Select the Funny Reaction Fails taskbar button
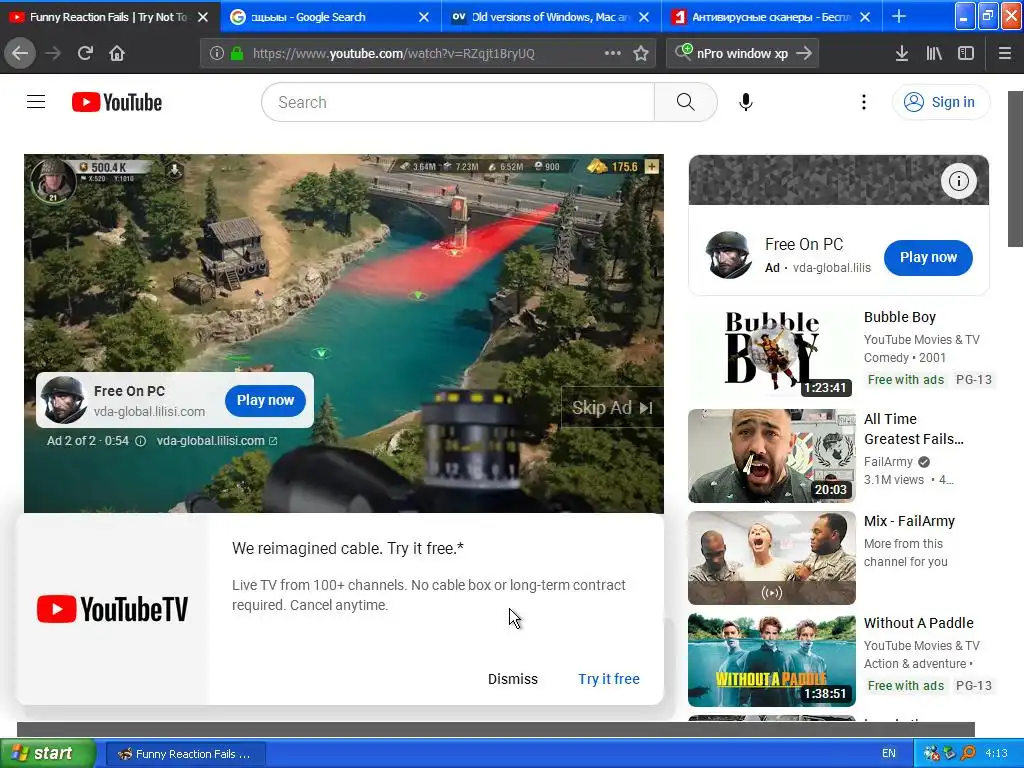Viewport: 1024px width, 768px height. click(185, 754)
